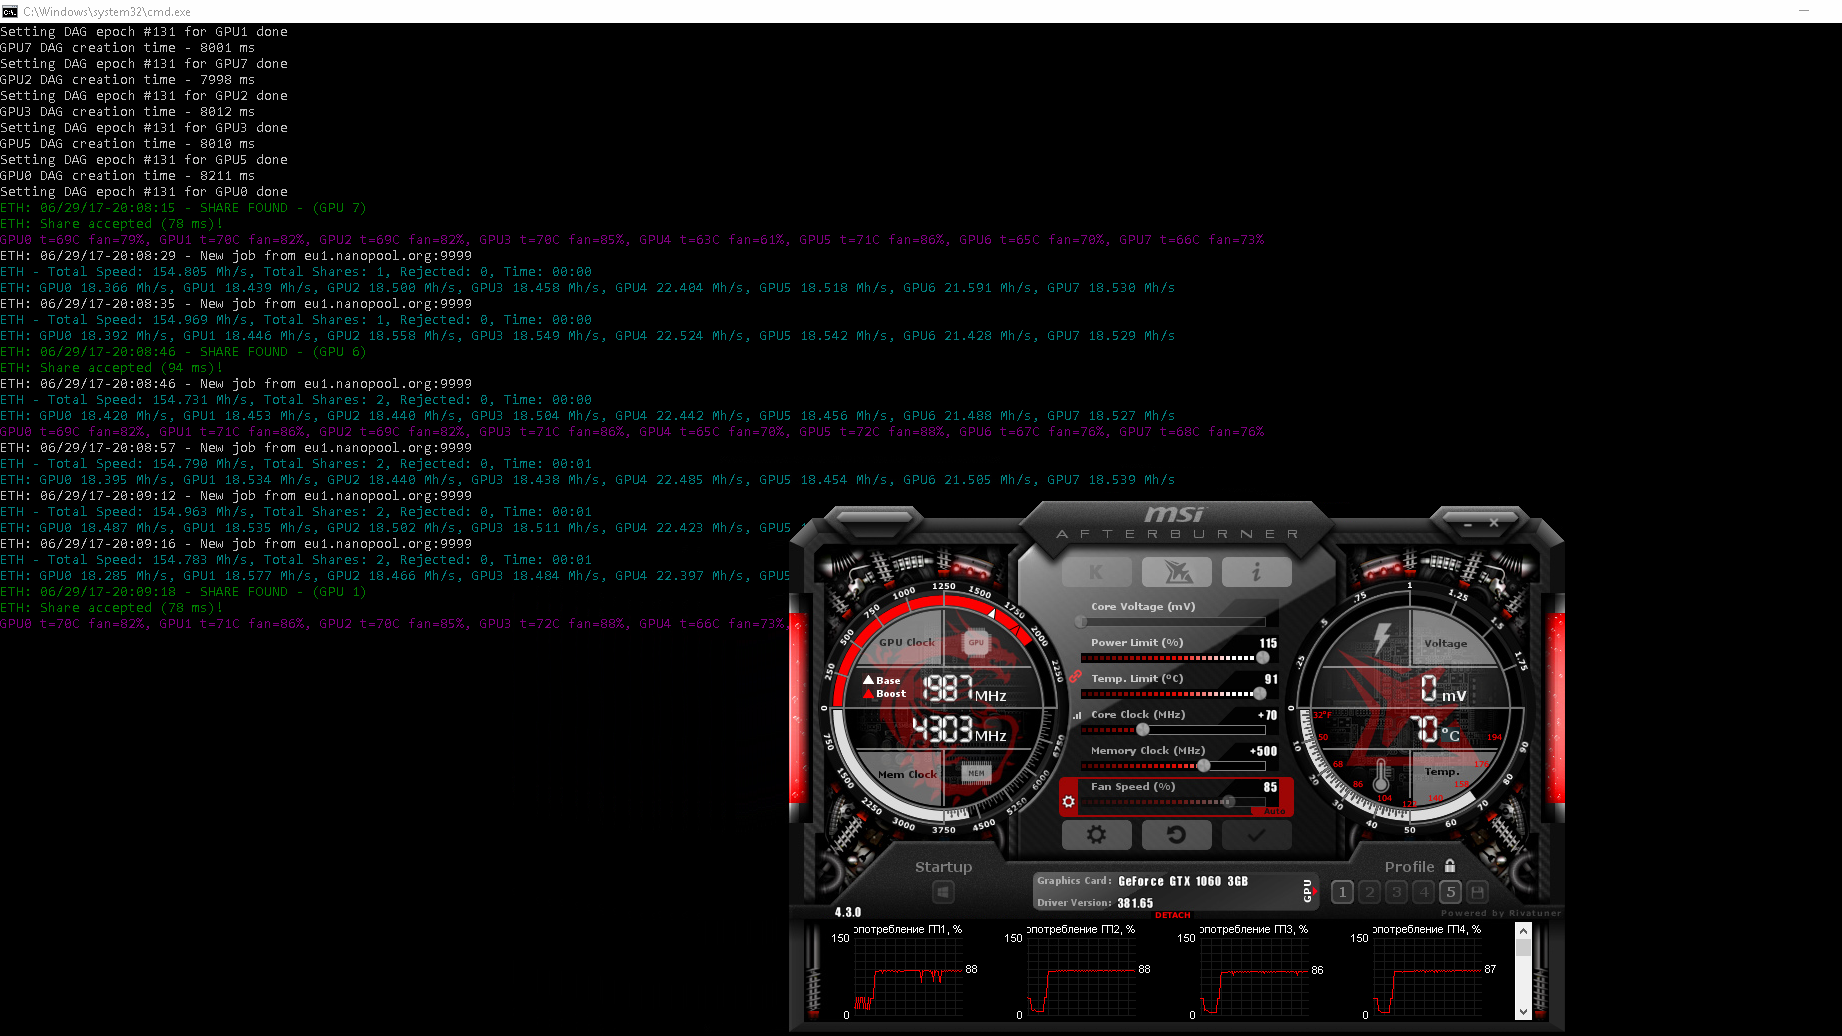Click the red DETACH monitor link
Screen dimensions: 1842x1036
pos(1173,915)
